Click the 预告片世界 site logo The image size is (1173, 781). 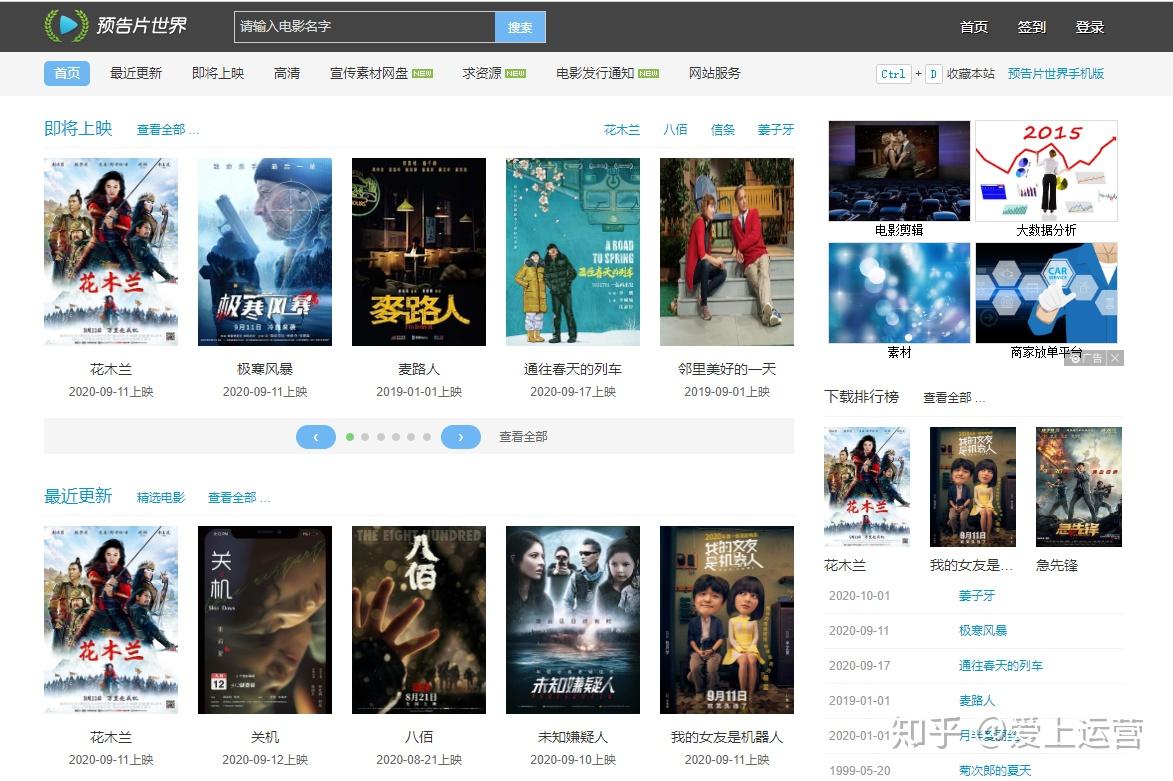116,25
